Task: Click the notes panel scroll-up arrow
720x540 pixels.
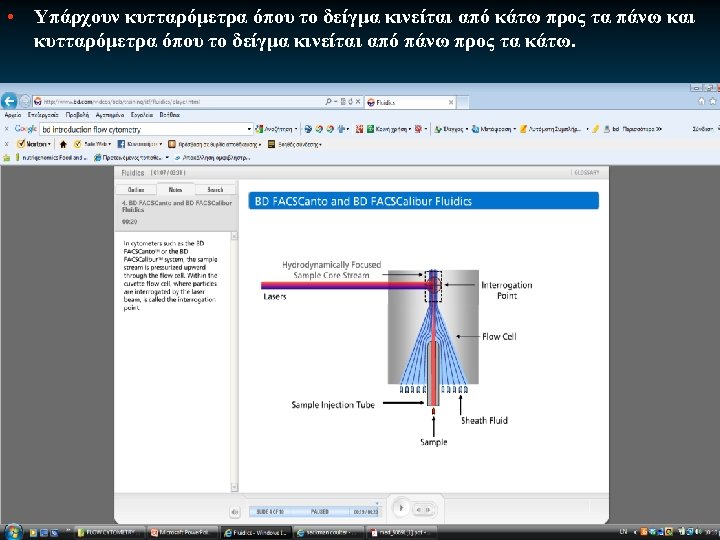Action: click(234, 236)
